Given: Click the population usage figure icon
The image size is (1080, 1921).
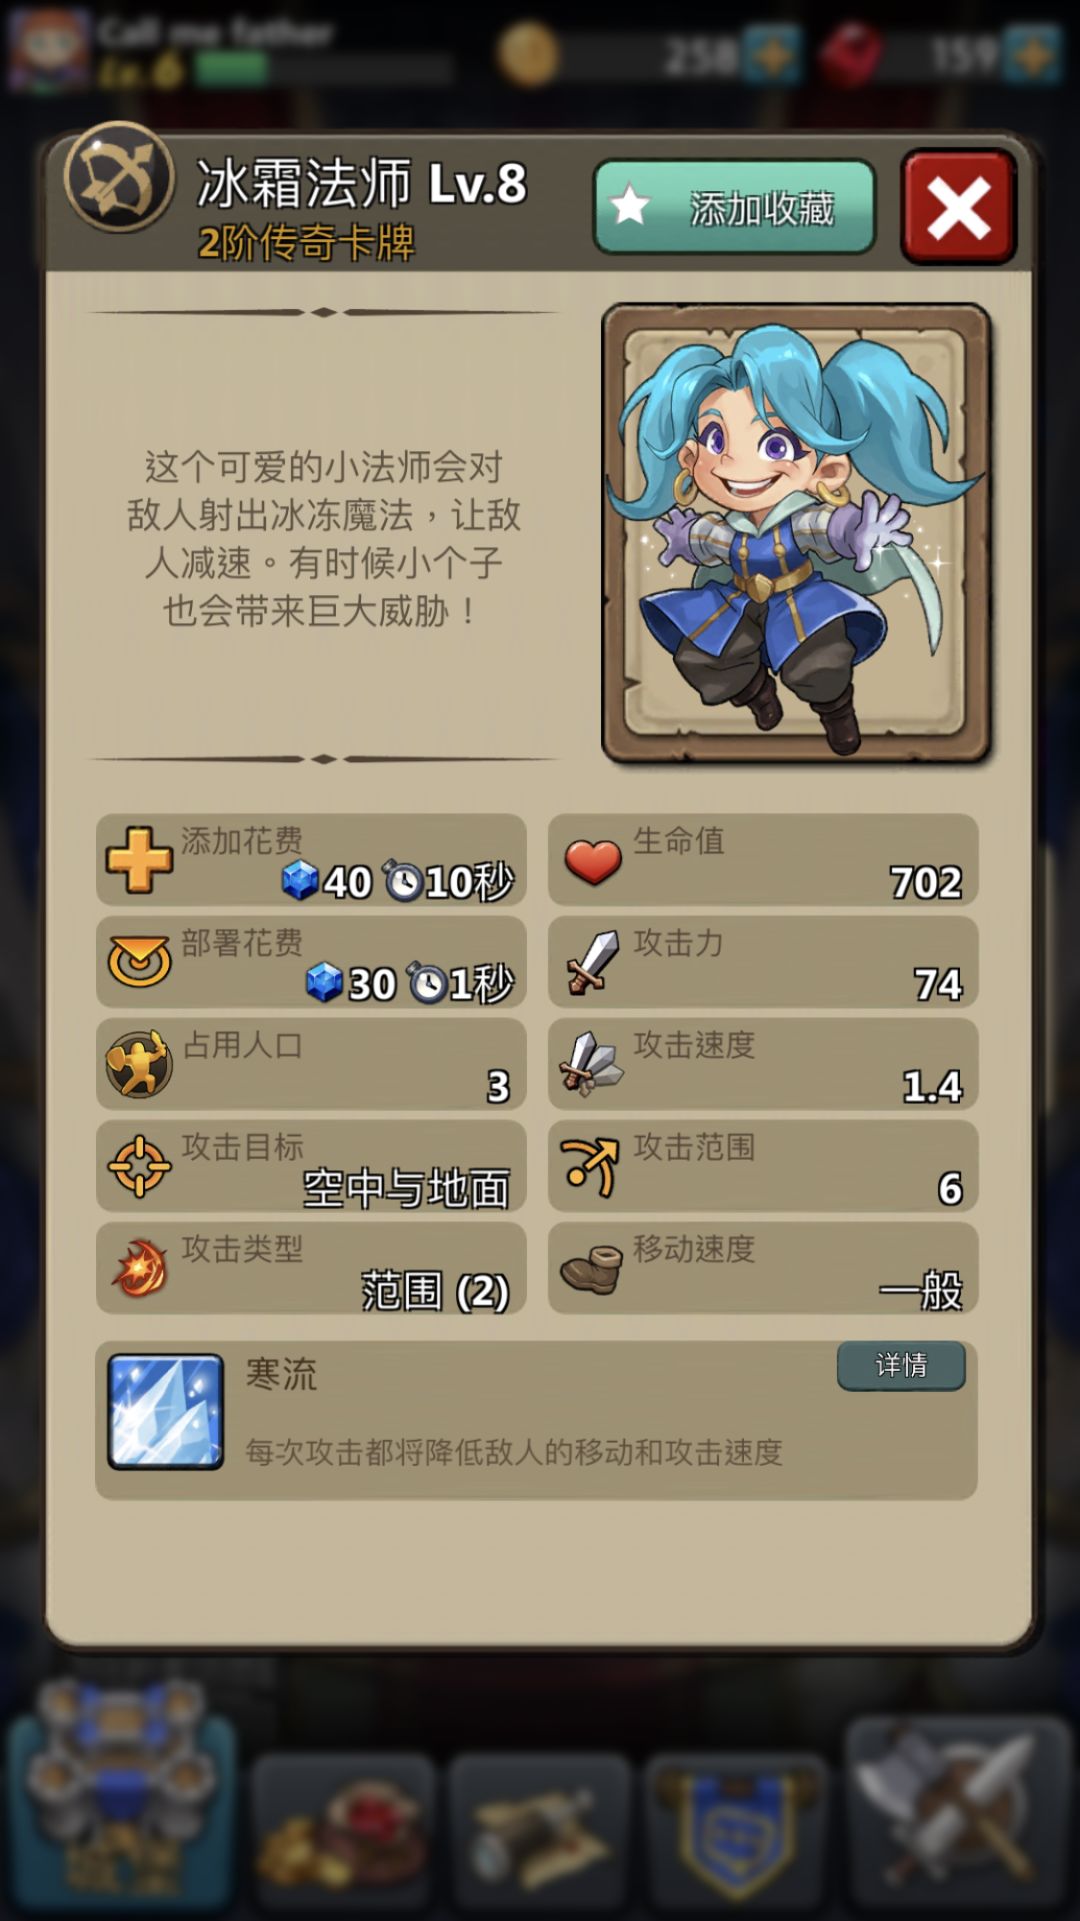Looking at the screenshot, I should [x=139, y=1064].
